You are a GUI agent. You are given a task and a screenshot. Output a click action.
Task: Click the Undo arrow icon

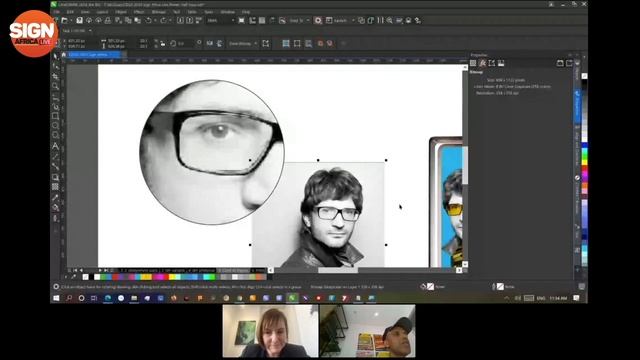click(149, 20)
